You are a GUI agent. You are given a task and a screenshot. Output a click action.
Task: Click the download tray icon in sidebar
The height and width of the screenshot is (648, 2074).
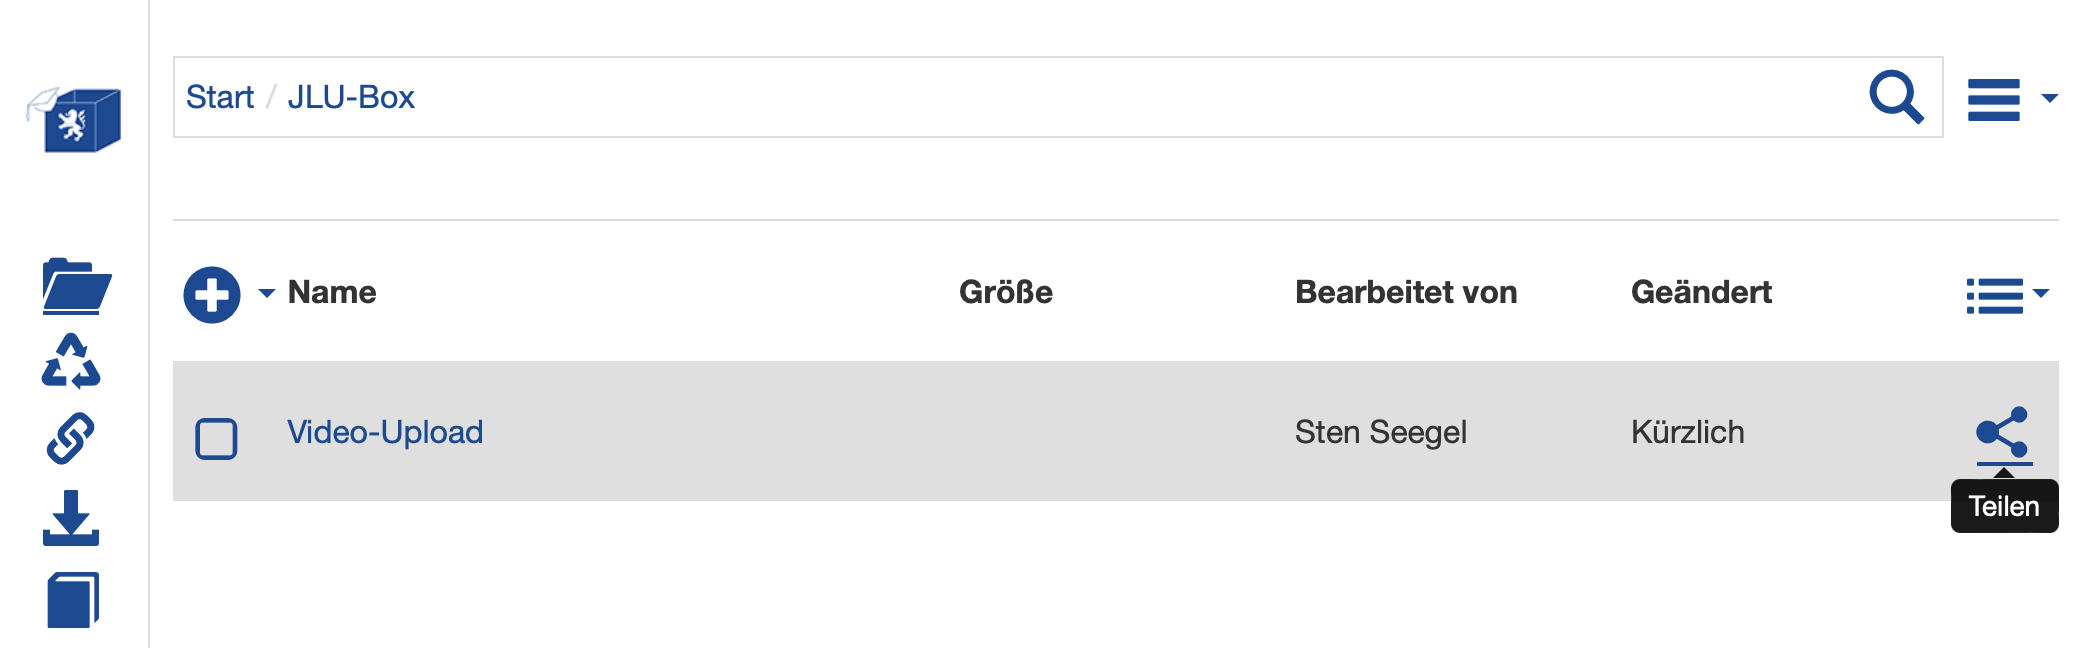pos(71,518)
